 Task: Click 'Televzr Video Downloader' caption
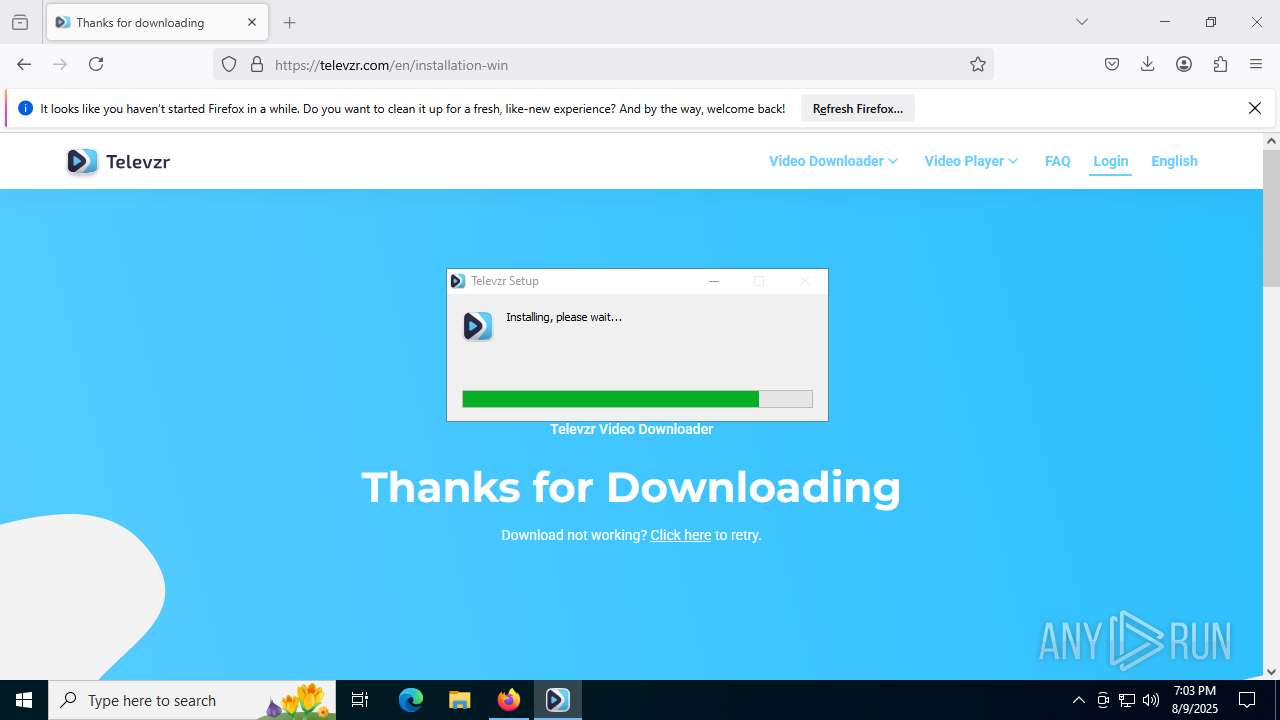pyautogui.click(x=631, y=429)
